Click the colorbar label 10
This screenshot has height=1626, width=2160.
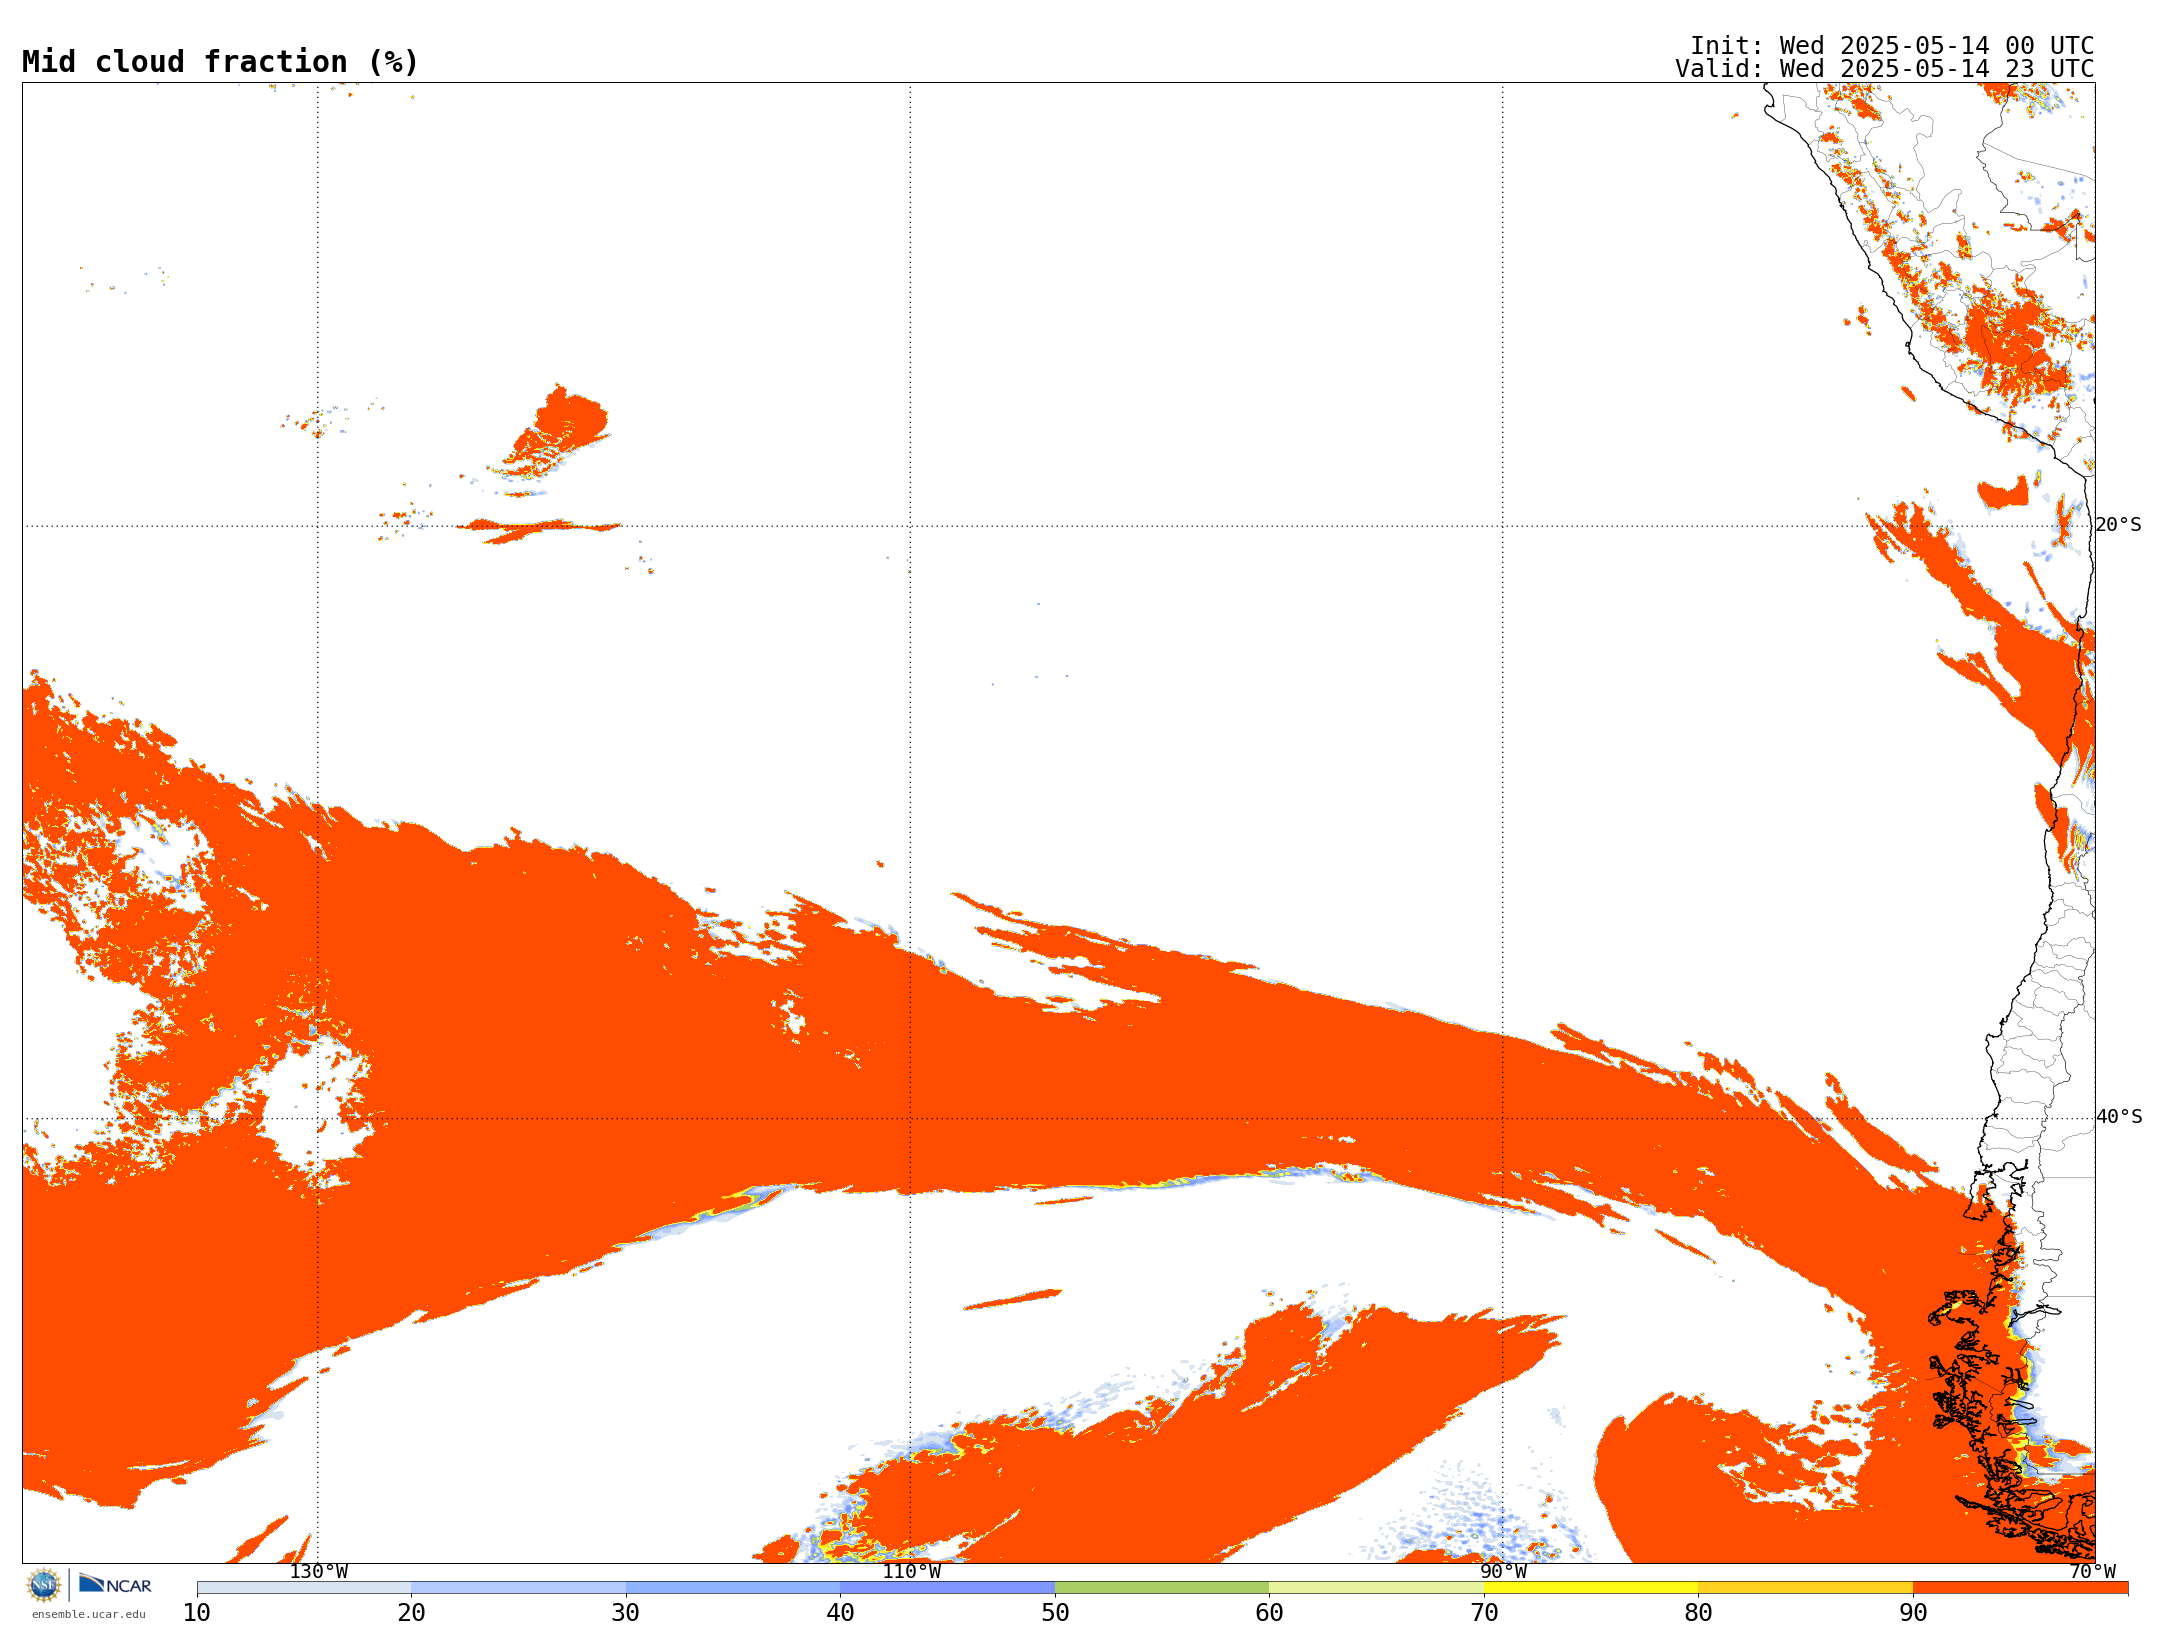pyautogui.click(x=197, y=1613)
